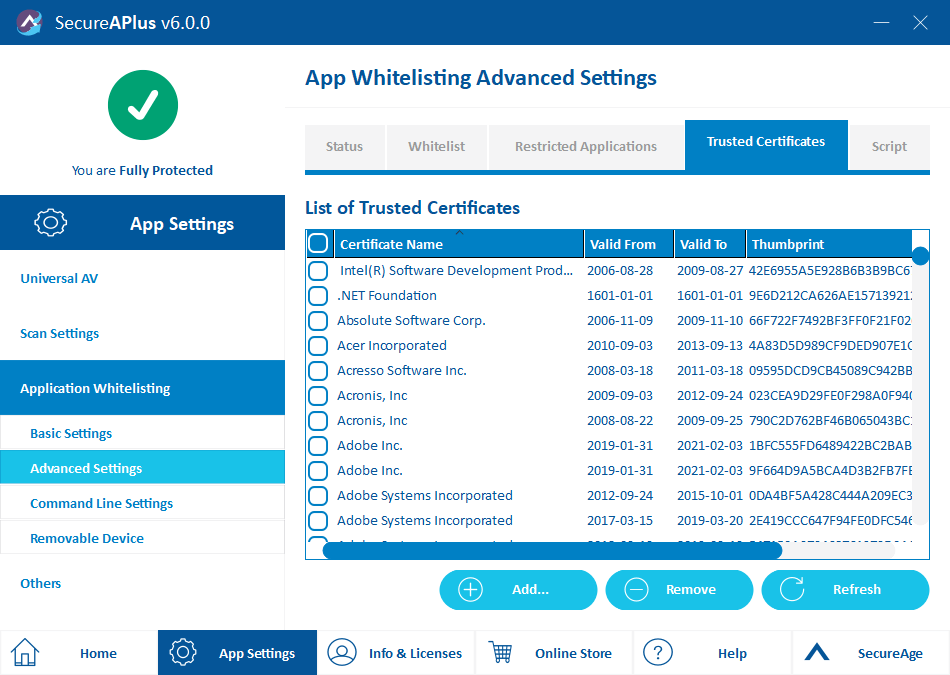950x675 pixels.
Task: Click the person icon for Info & Licenses
Action: pyautogui.click(x=342, y=653)
